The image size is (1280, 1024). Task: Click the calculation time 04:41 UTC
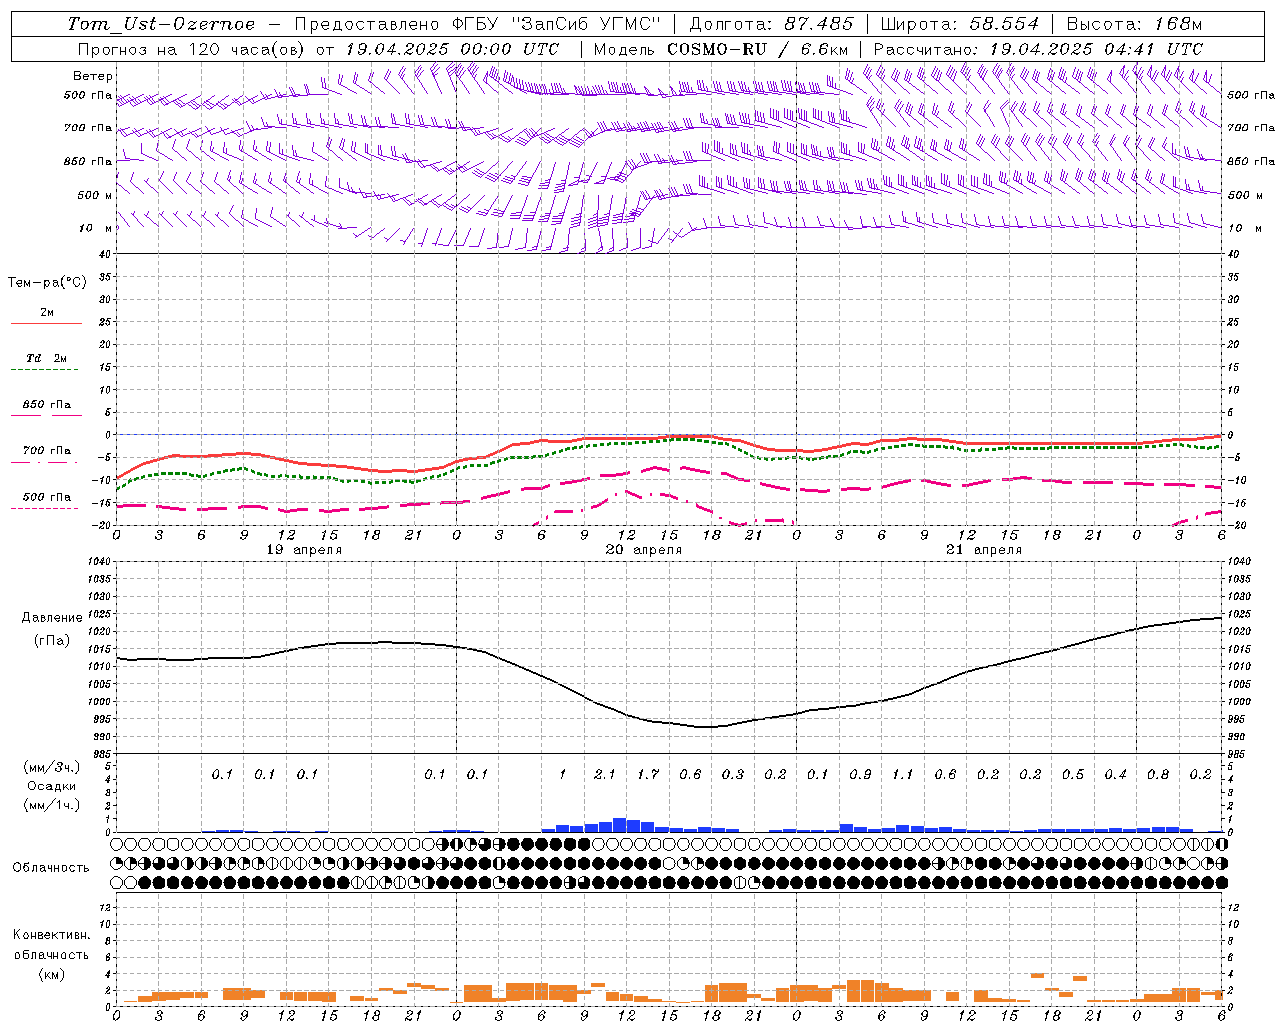tap(1152, 49)
